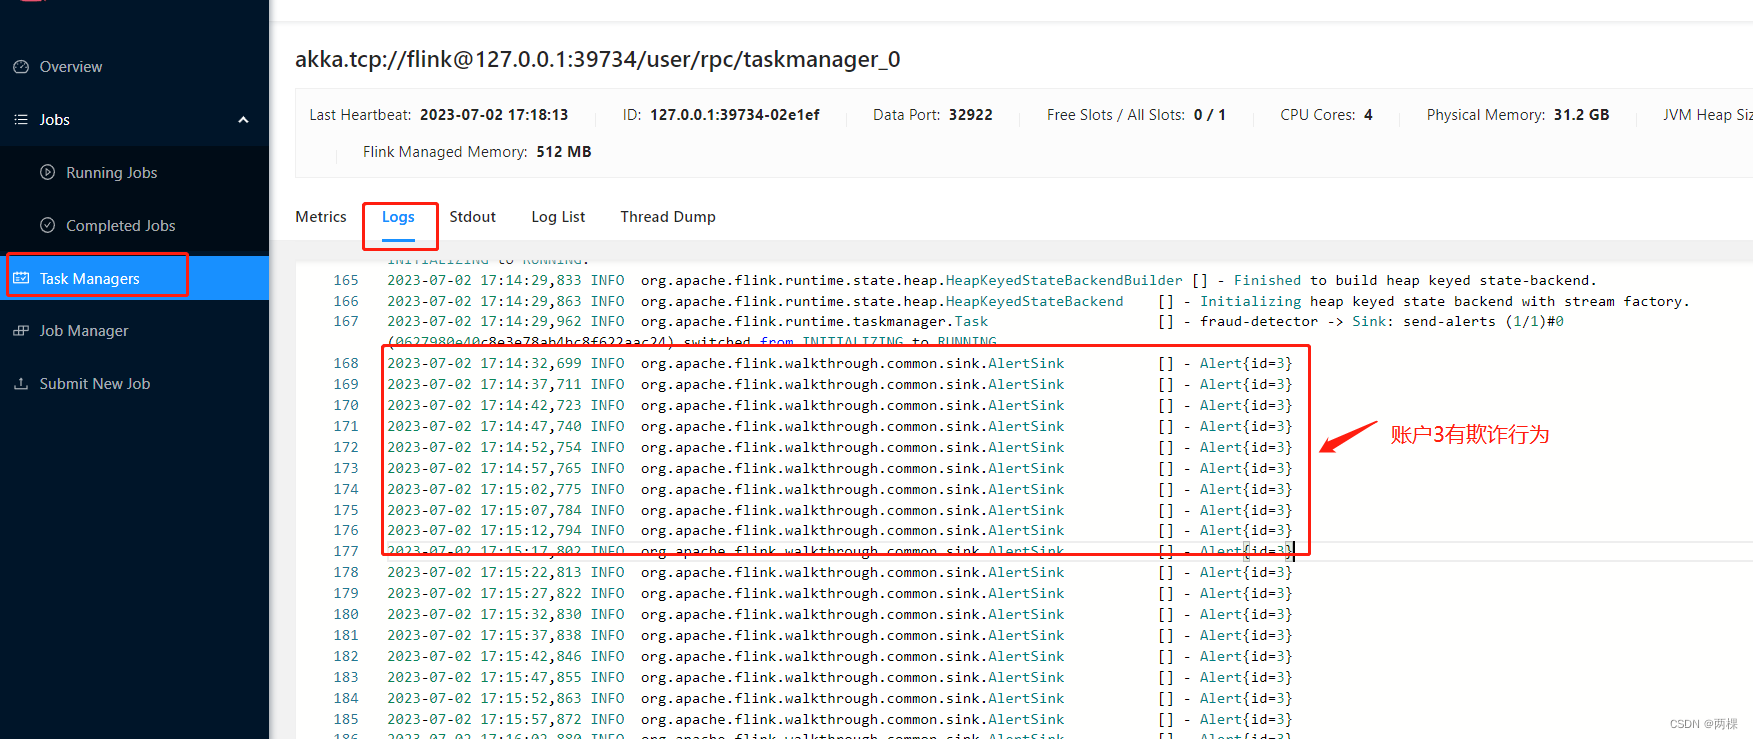Click the 'Initializing' keyword in line 166

coord(1250,302)
